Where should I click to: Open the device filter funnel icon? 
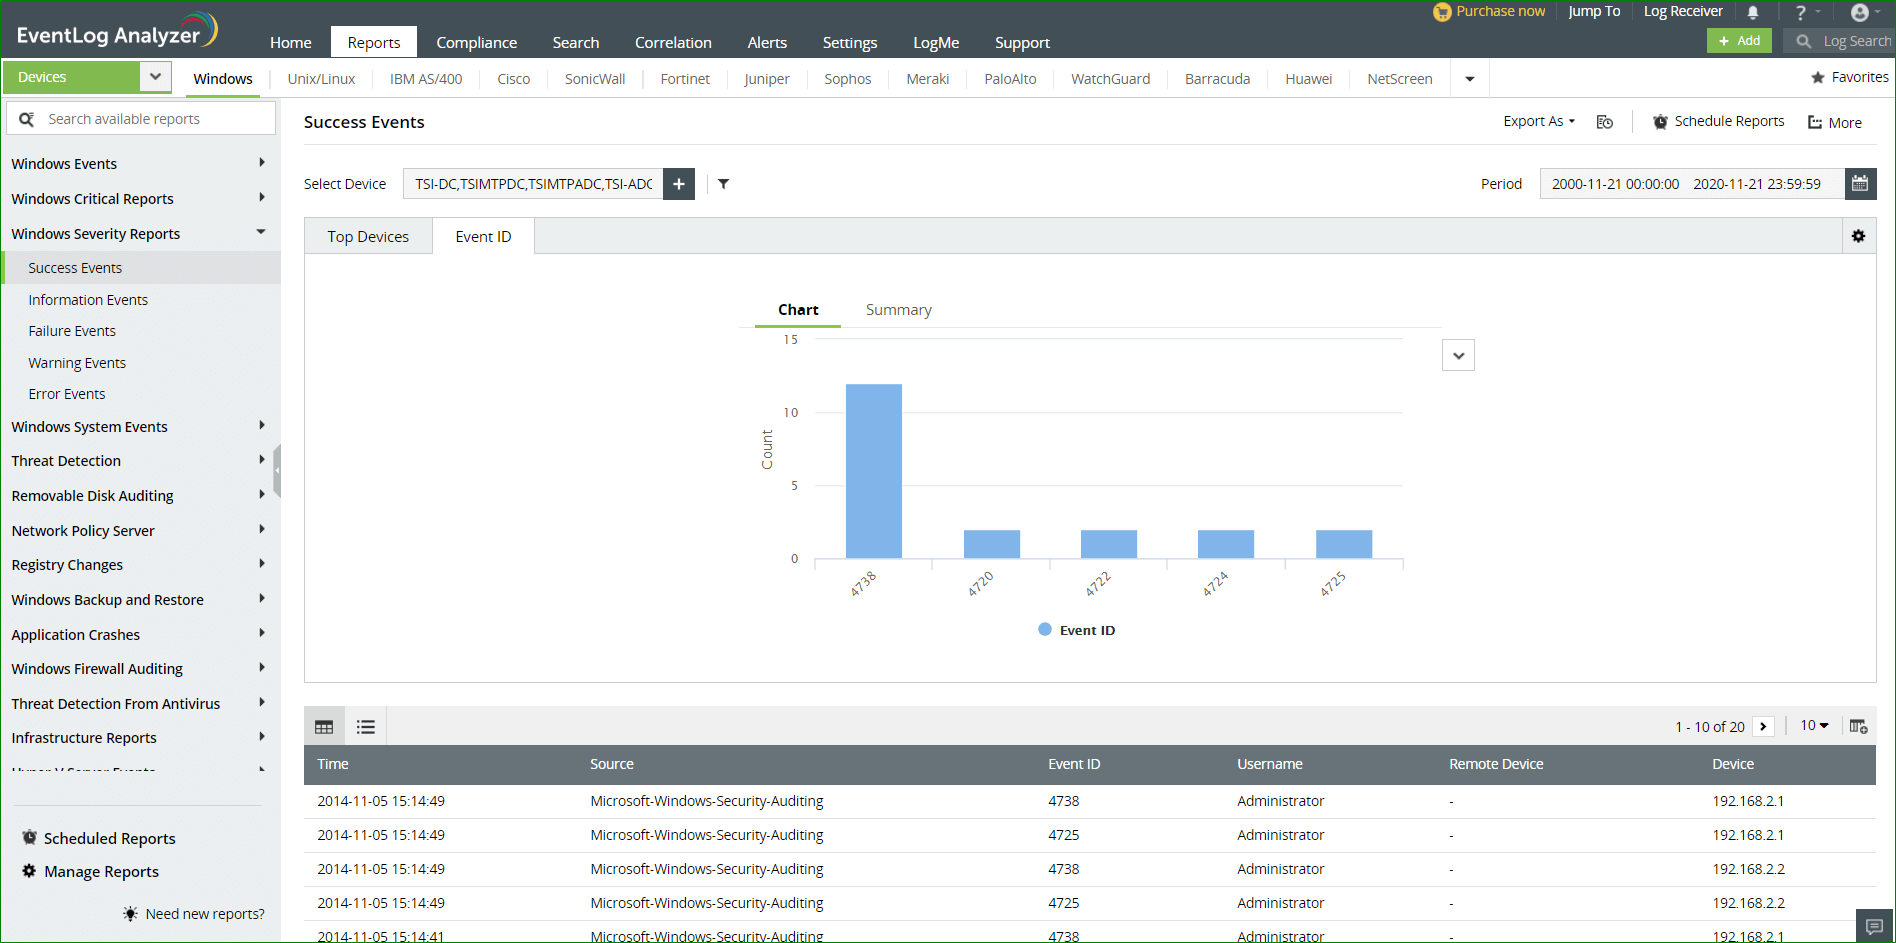[x=723, y=184]
